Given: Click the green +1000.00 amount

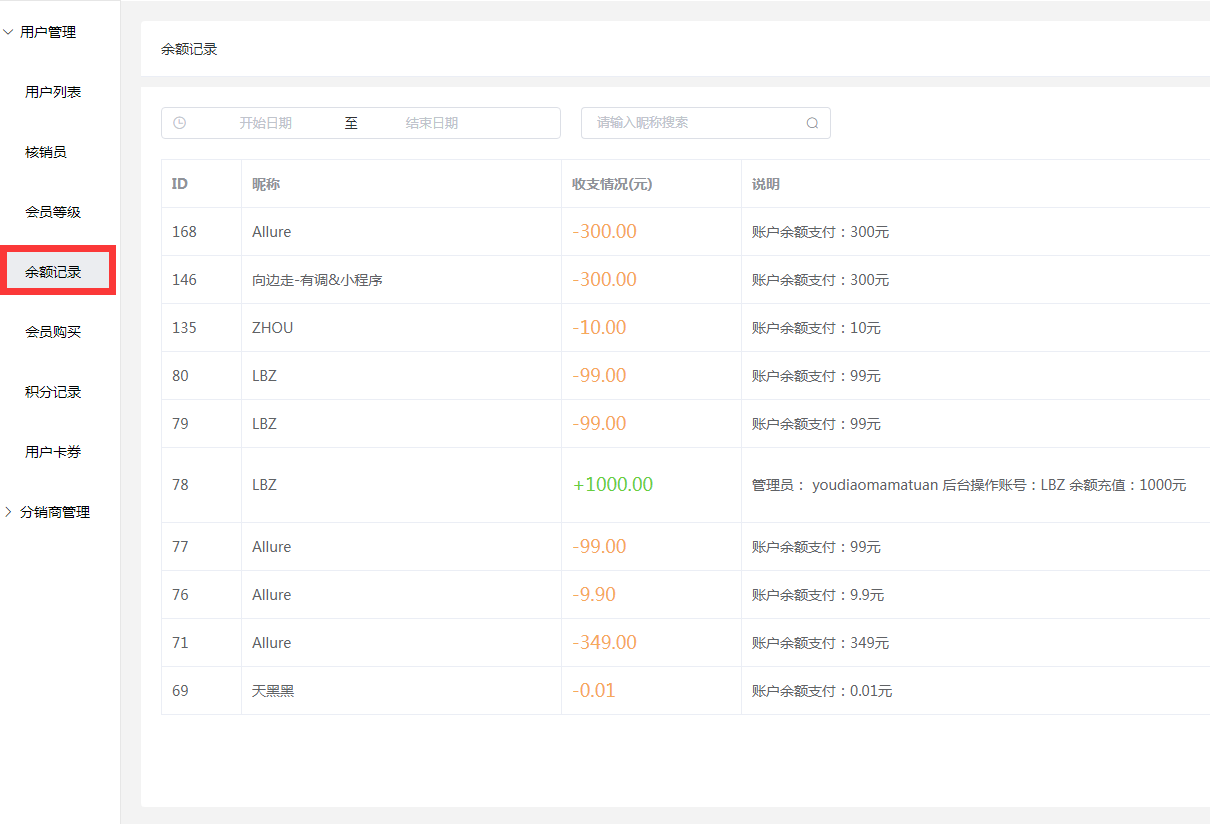Looking at the screenshot, I should 612,485.
